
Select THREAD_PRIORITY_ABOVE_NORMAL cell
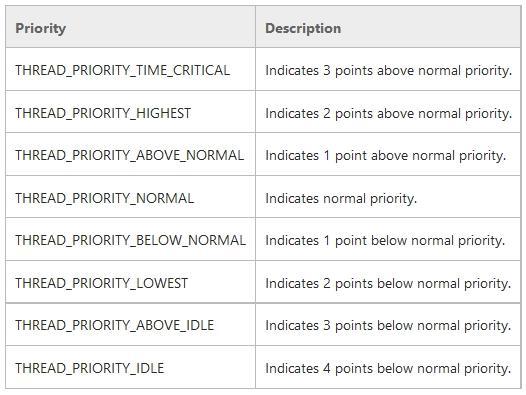pyautogui.click(x=129, y=155)
